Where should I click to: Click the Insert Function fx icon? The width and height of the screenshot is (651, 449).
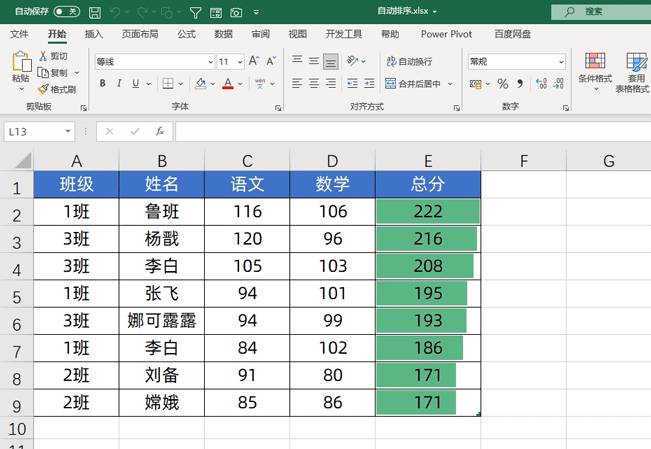tap(160, 132)
